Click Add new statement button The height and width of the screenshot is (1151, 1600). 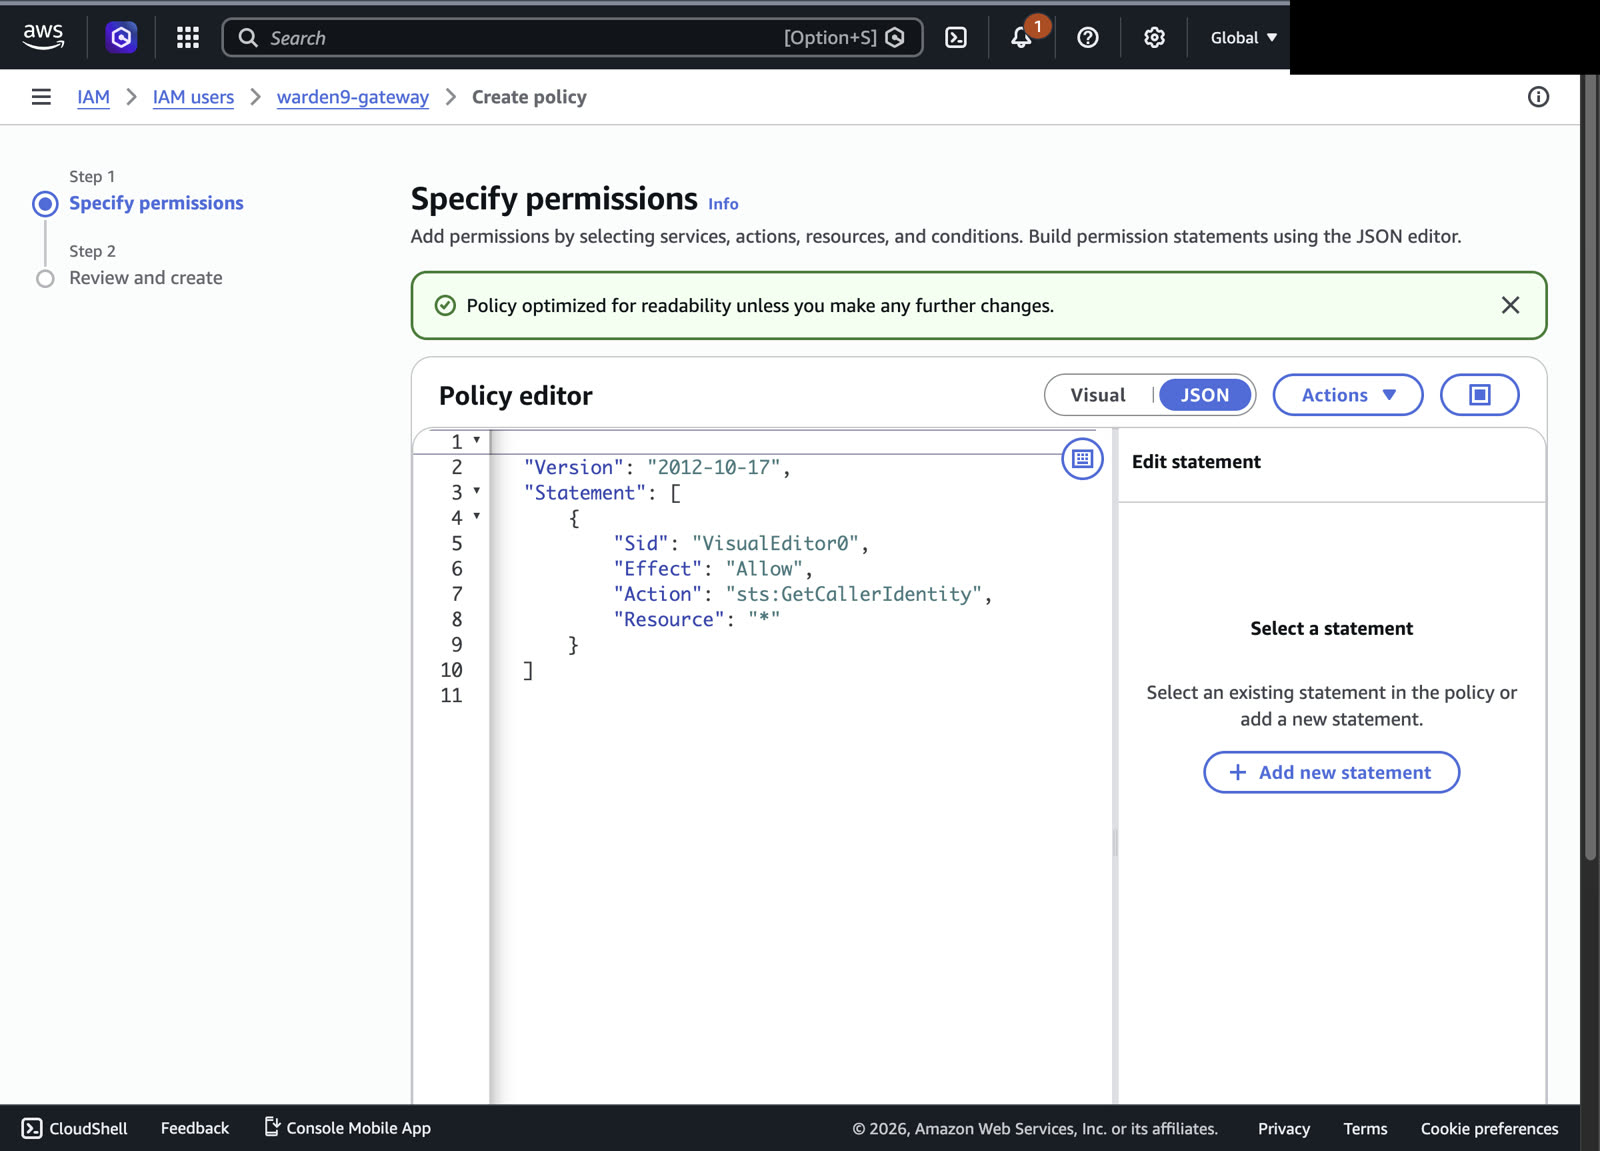pos(1331,772)
